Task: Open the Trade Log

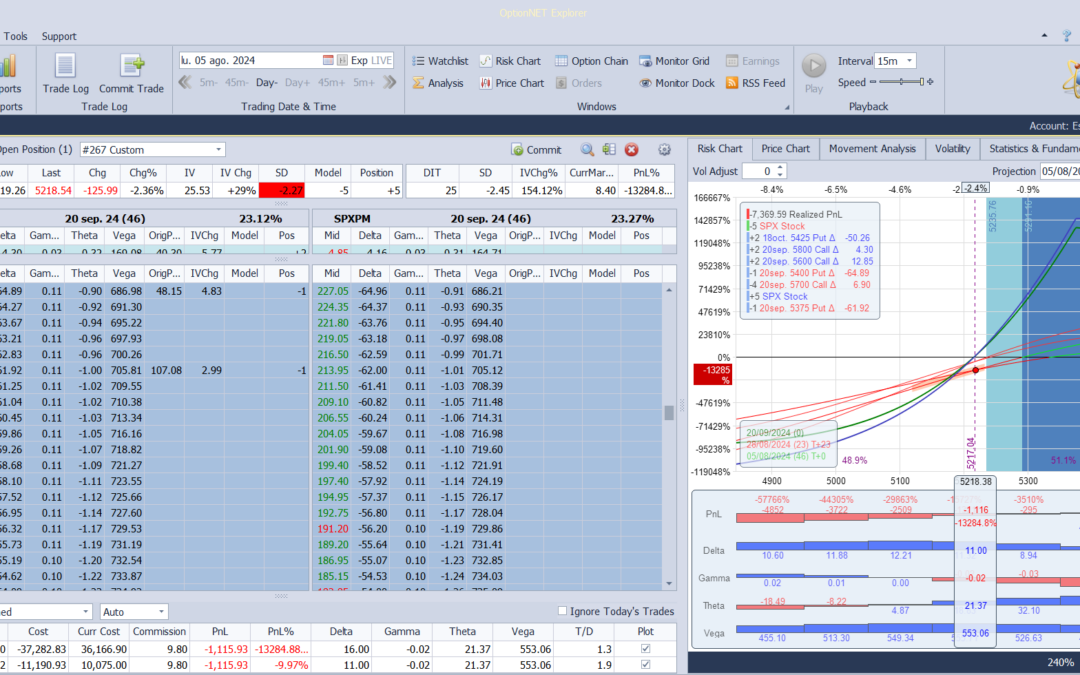Action: (x=65, y=72)
